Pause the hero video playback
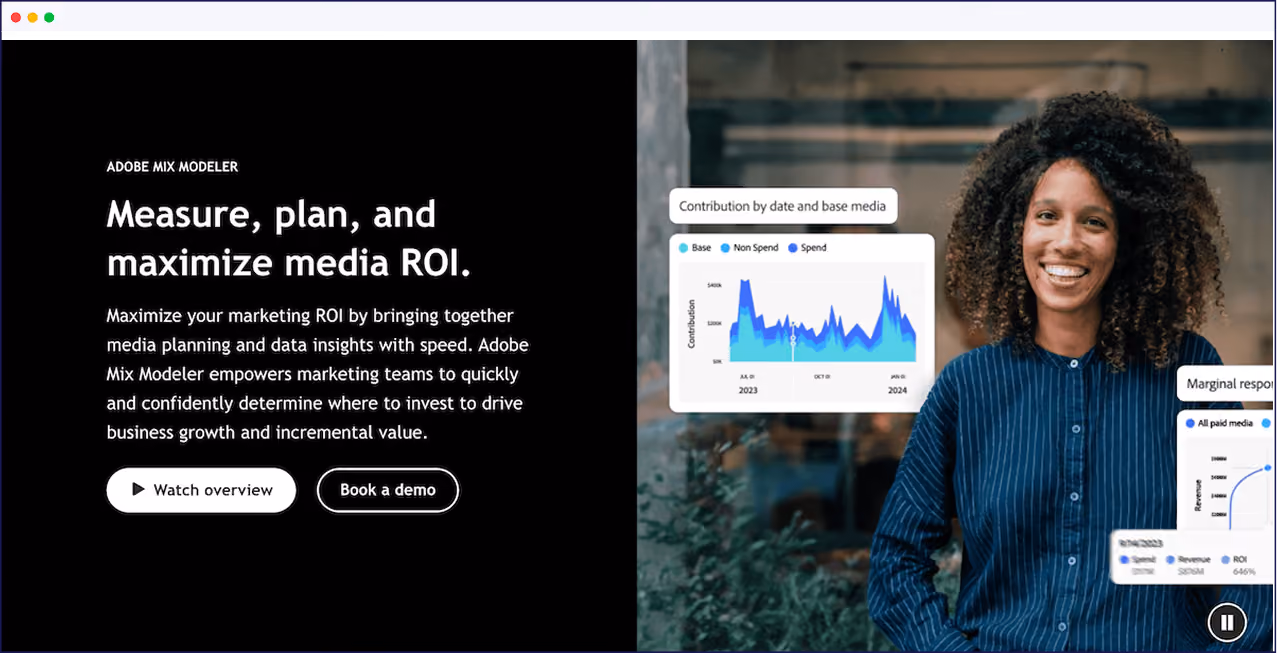Image resolution: width=1277 pixels, height=653 pixels. pyautogui.click(x=1227, y=622)
